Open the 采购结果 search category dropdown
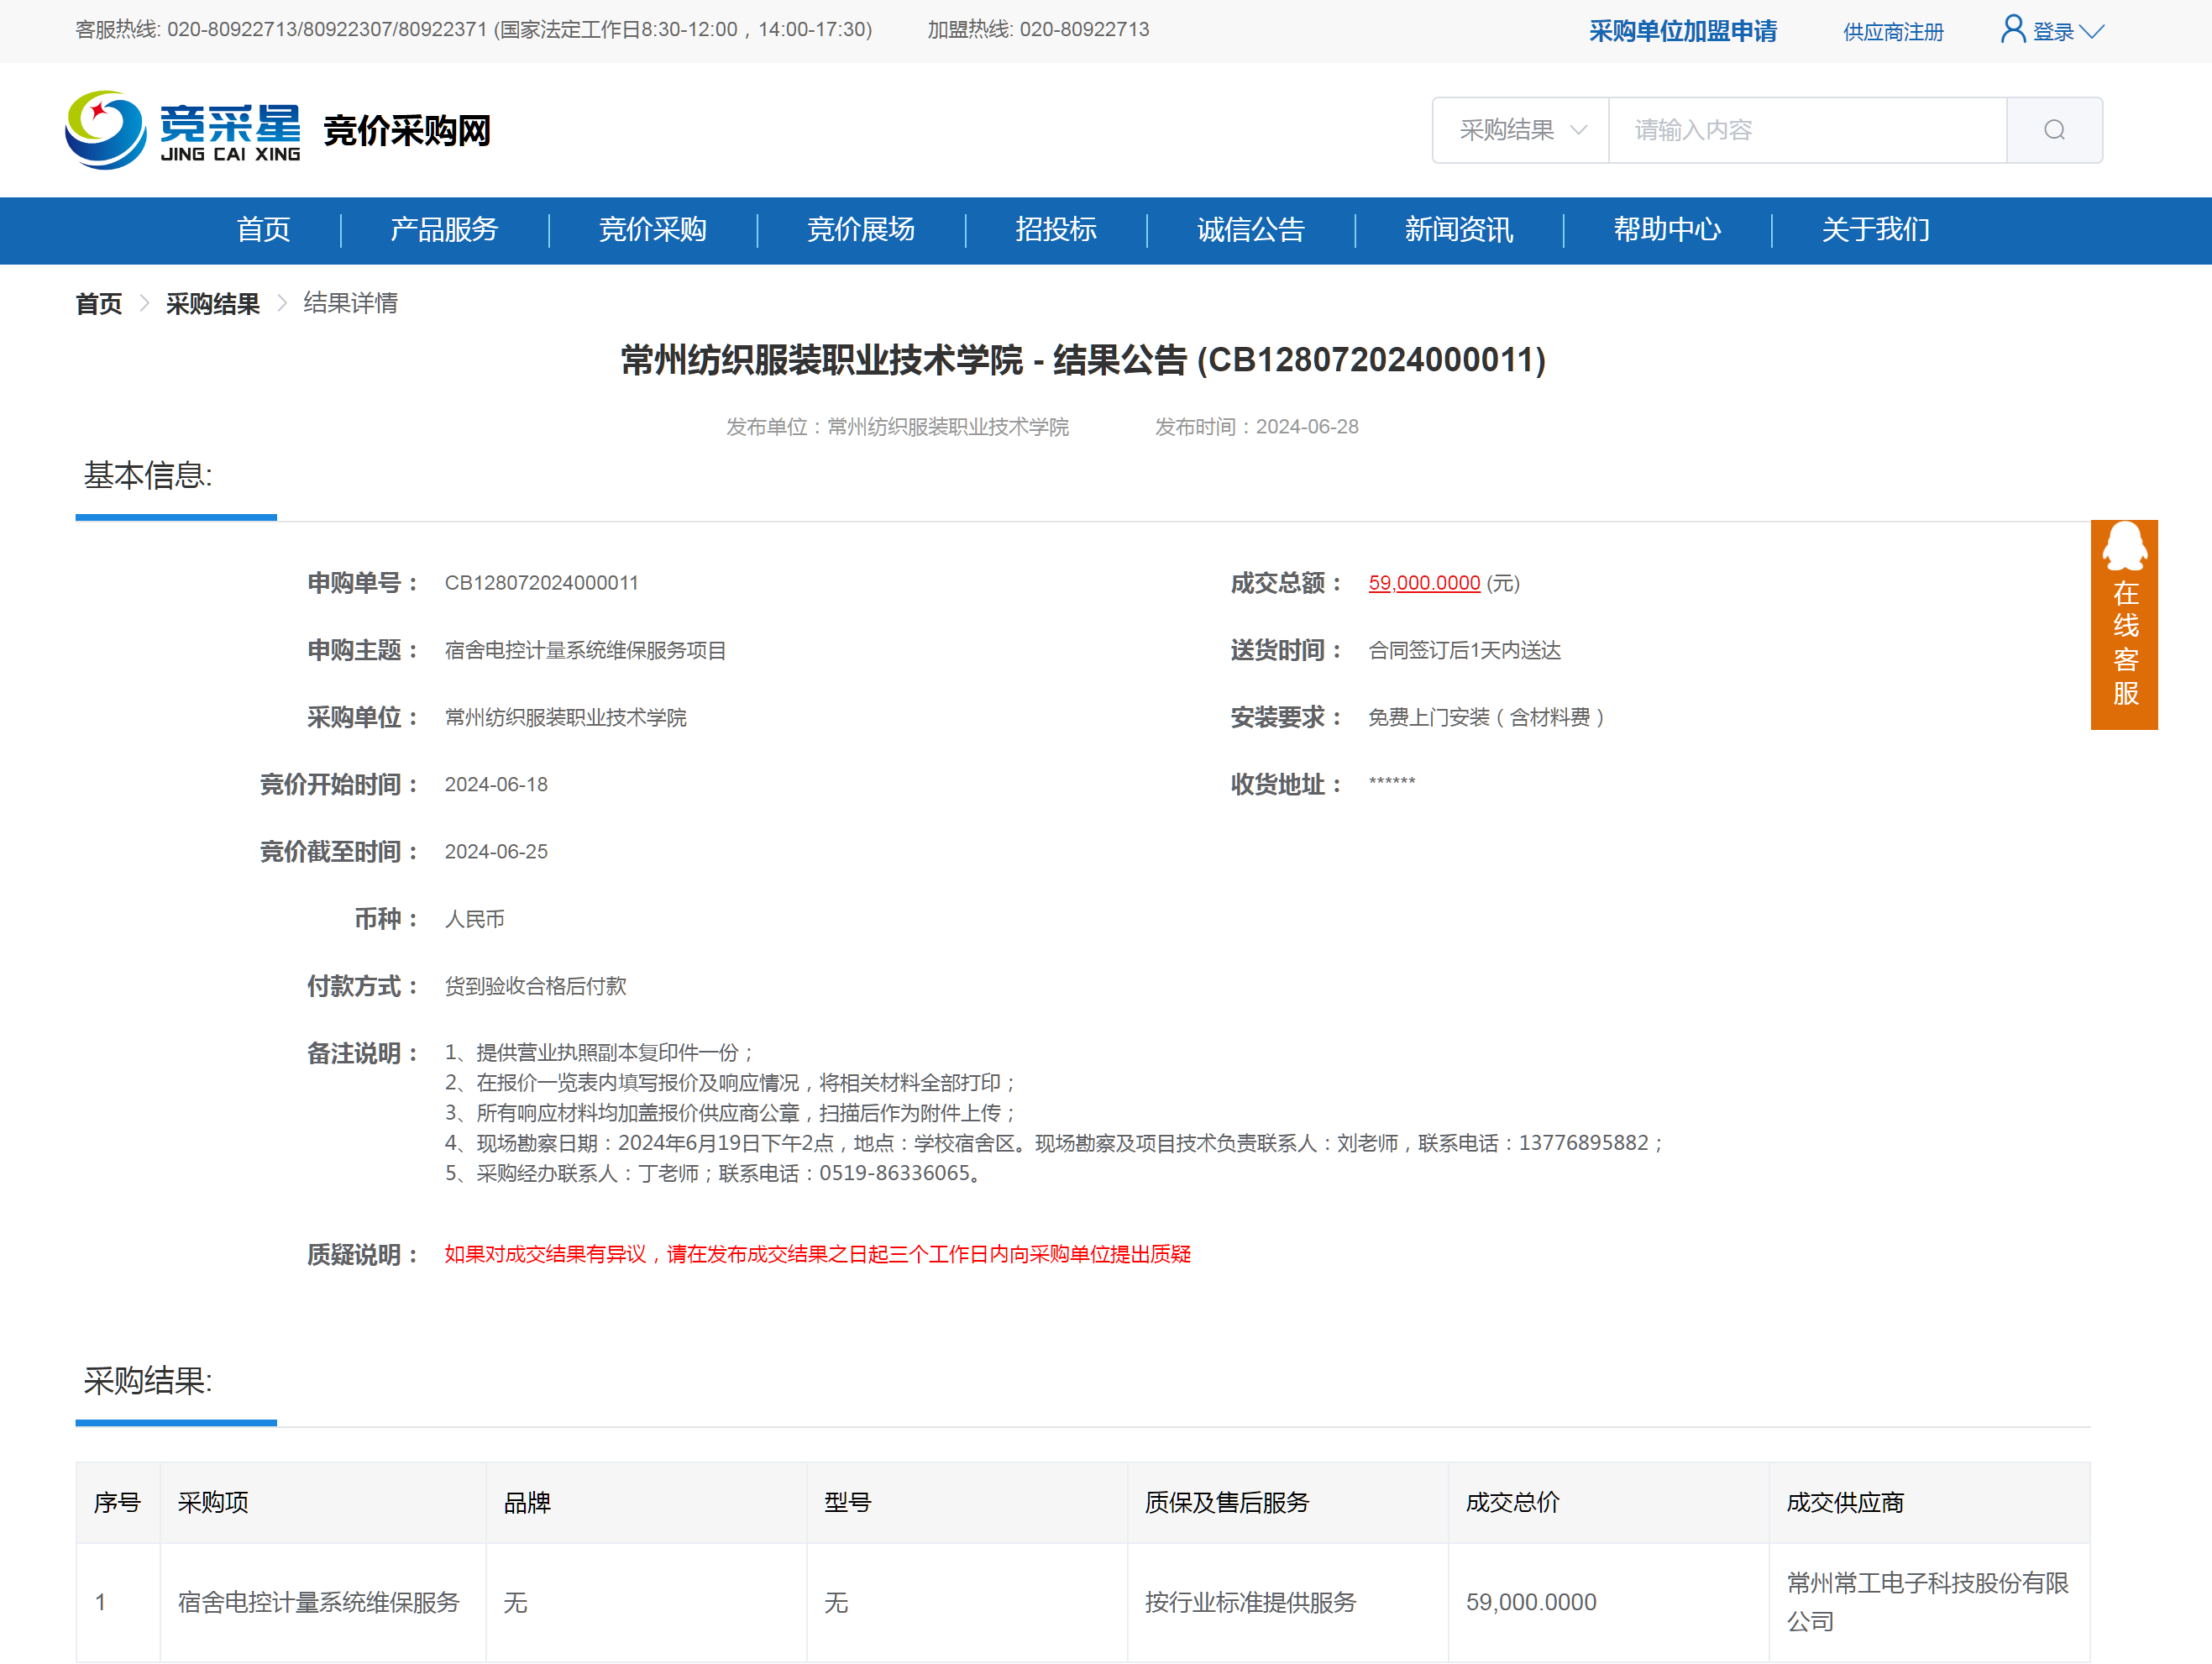This screenshot has height=1664, width=2212. coord(1520,130)
